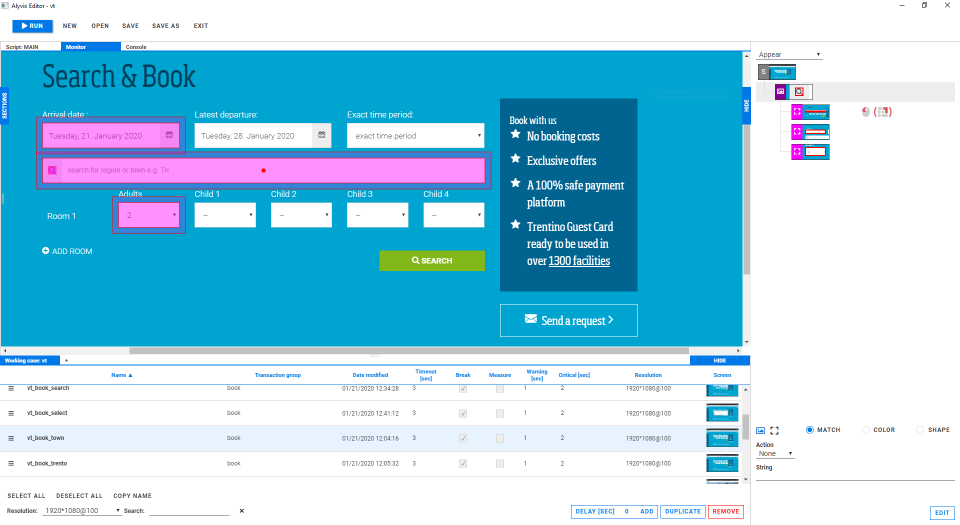This screenshot has width=960, height=525.
Task: Click the plus icon beside ADD ROOM
Action: tap(45, 251)
